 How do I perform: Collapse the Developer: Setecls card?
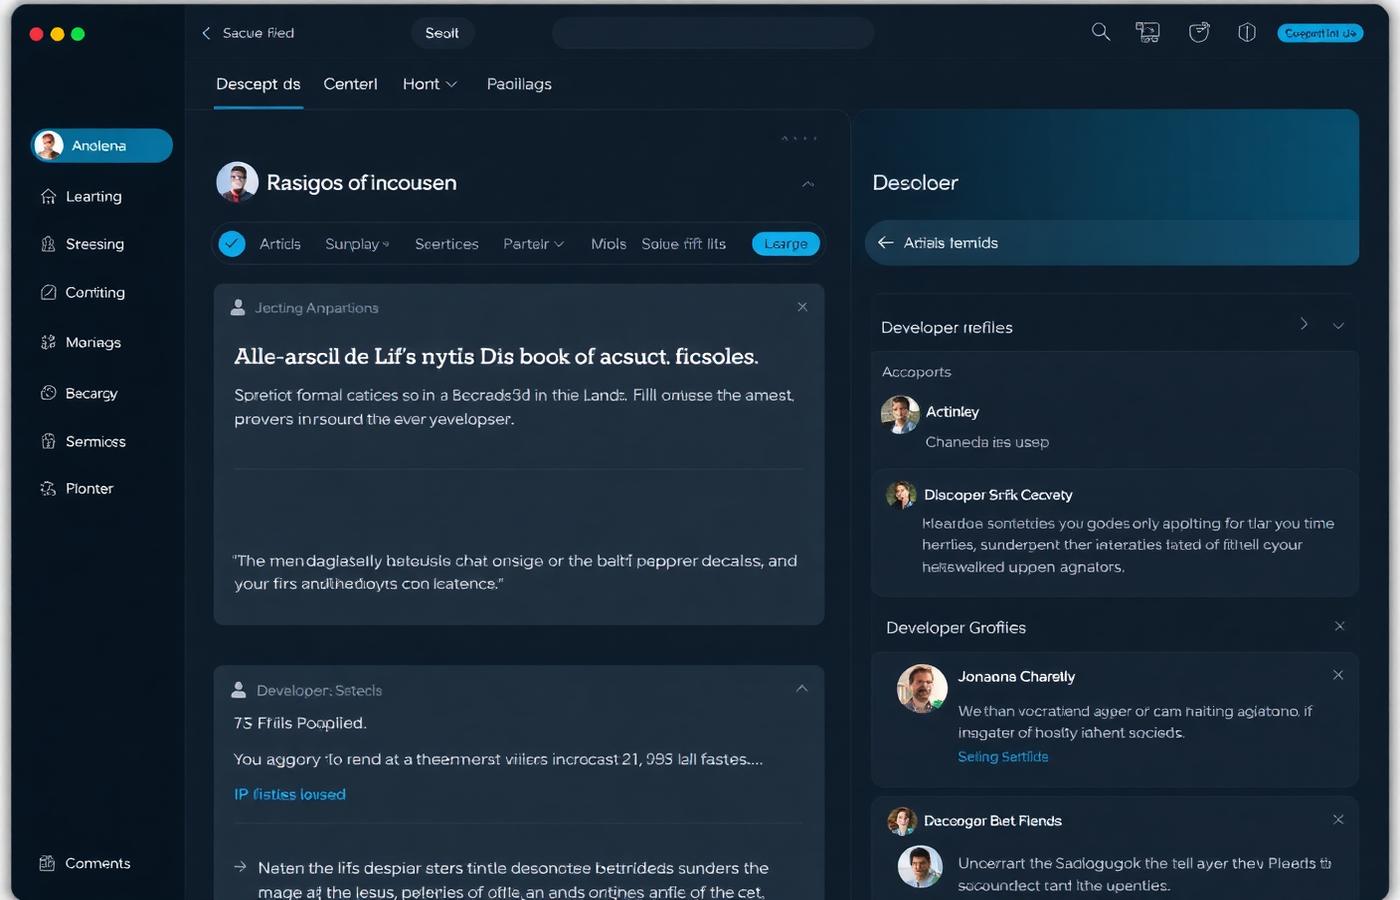pyautogui.click(x=802, y=688)
